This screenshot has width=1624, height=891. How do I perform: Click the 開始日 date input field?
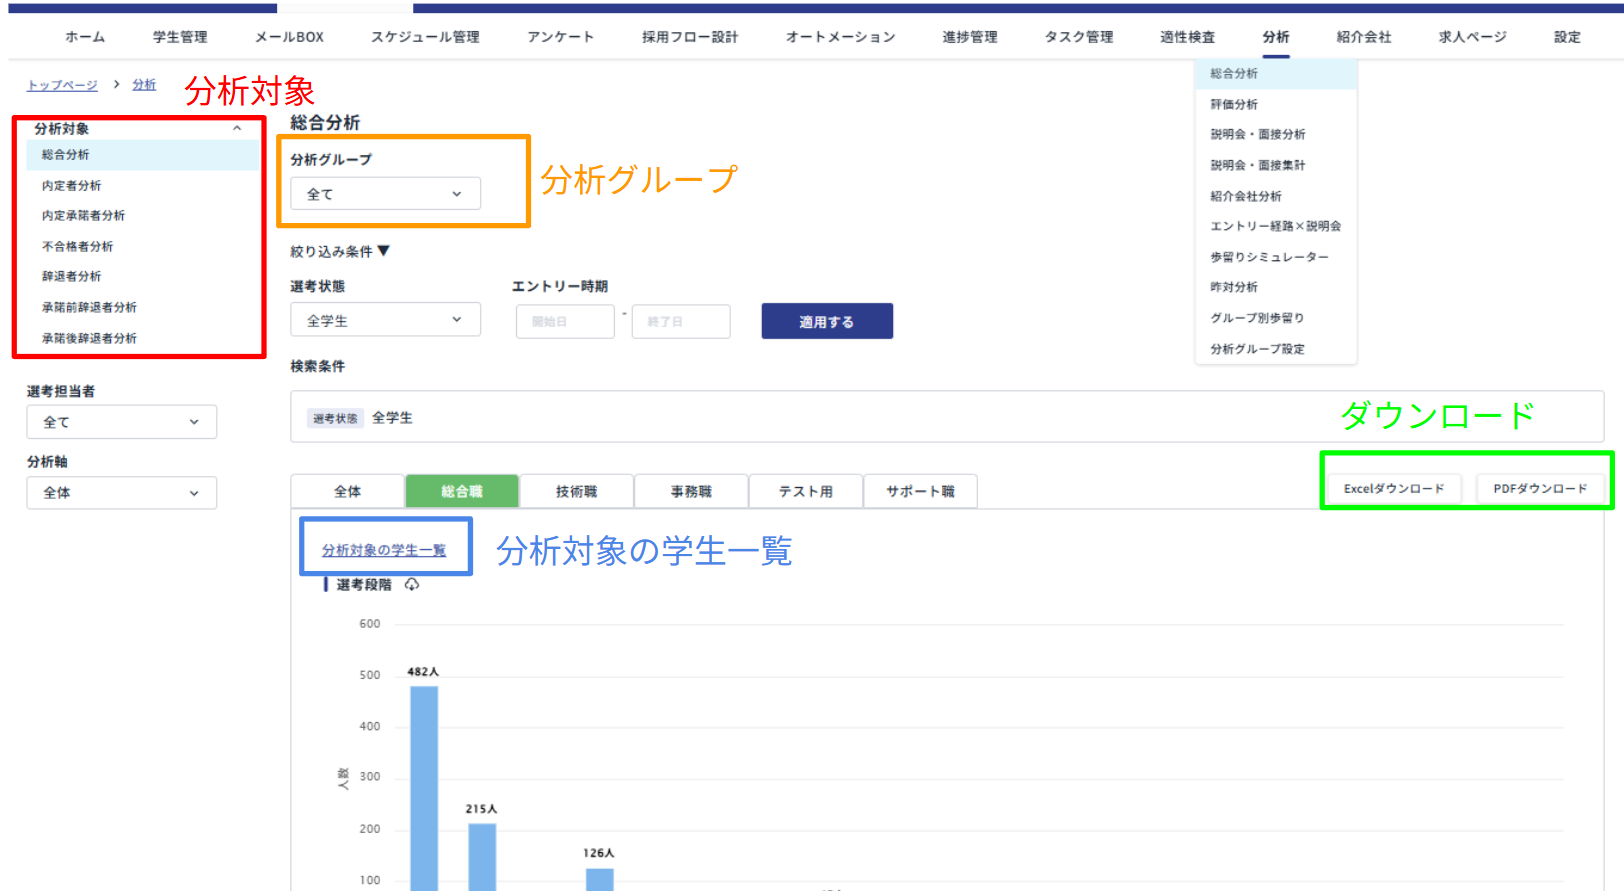click(x=565, y=322)
